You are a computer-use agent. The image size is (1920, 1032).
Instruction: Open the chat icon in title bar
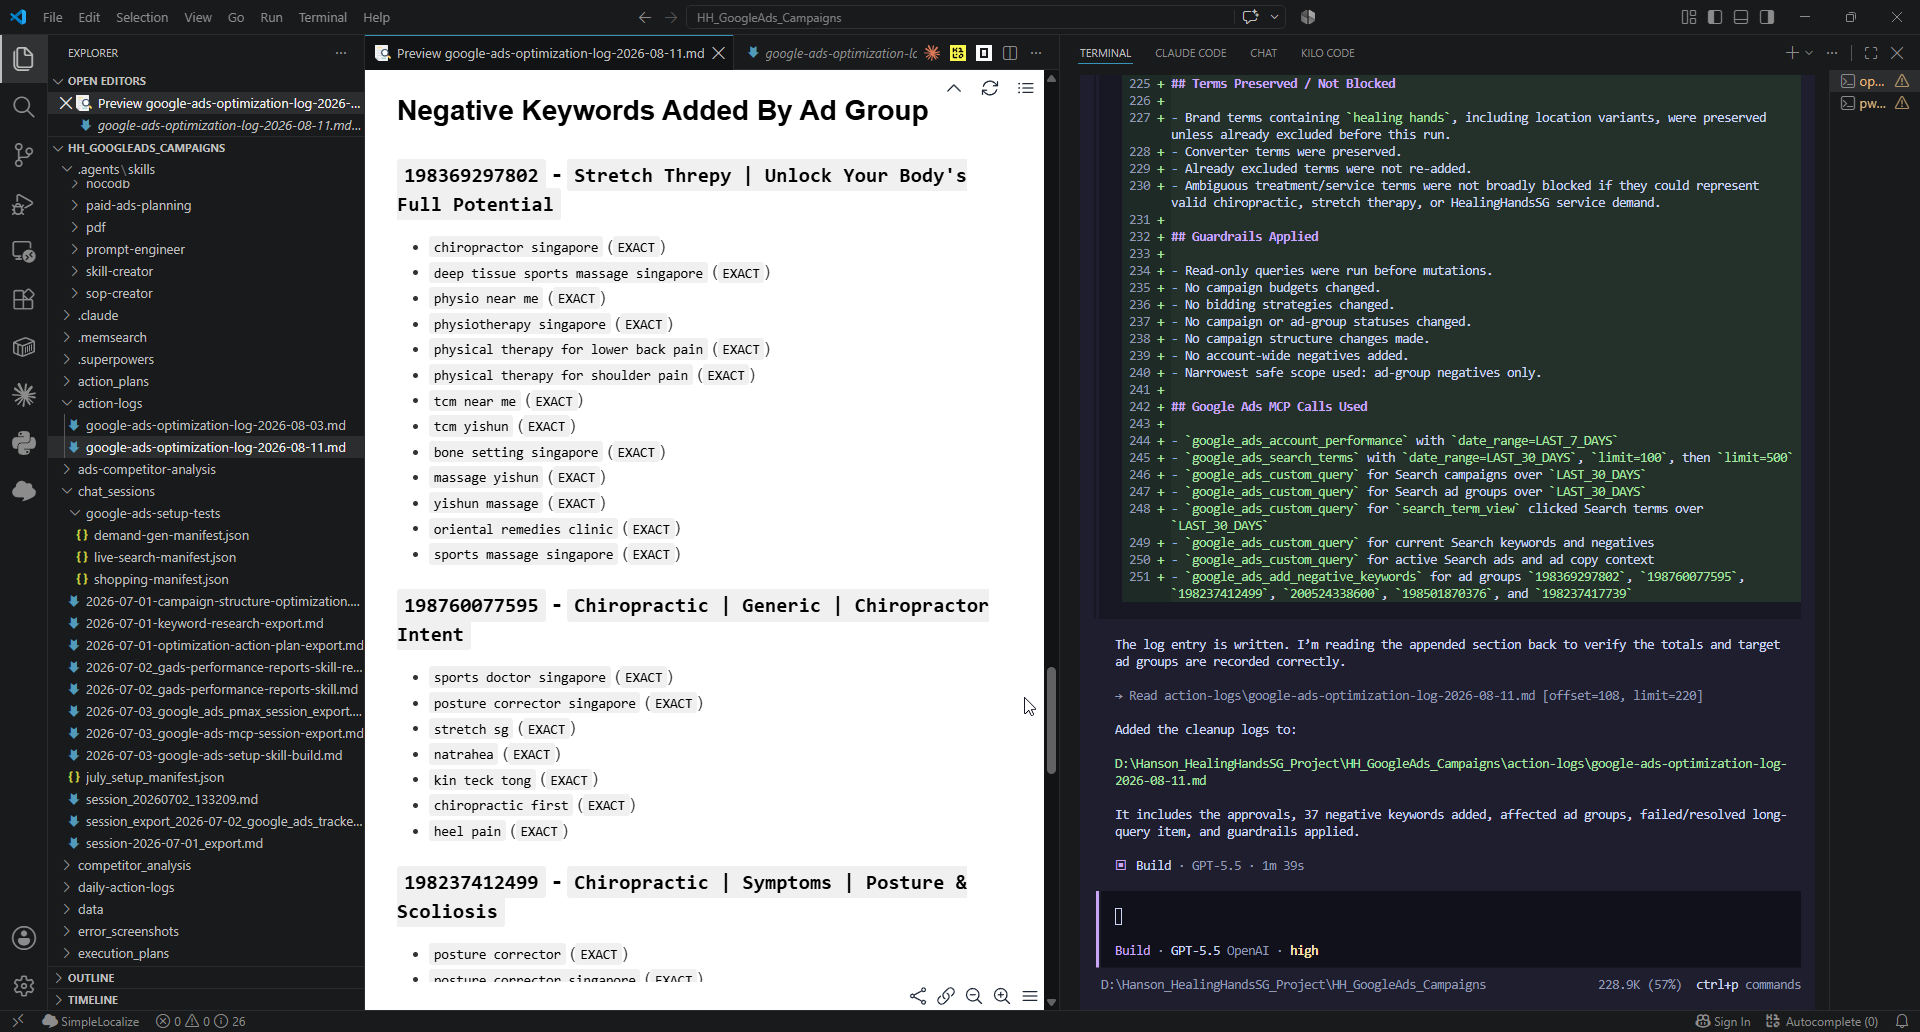pyautogui.click(x=1250, y=17)
